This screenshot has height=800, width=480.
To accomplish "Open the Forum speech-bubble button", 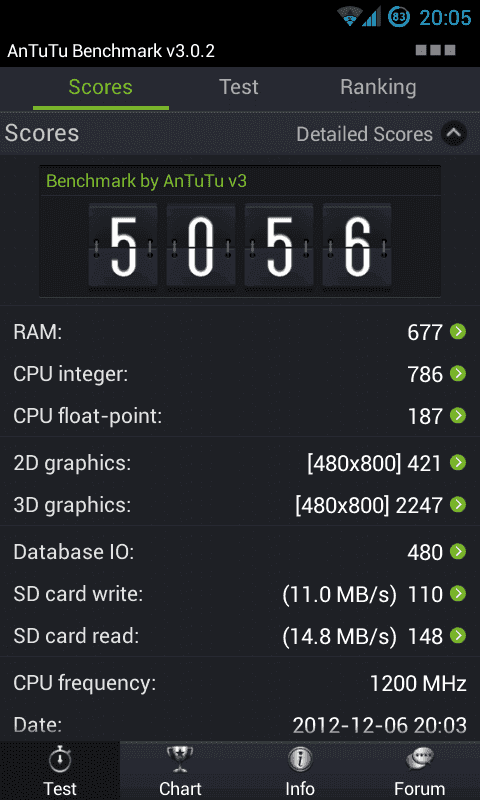I will [x=420, y=771].
